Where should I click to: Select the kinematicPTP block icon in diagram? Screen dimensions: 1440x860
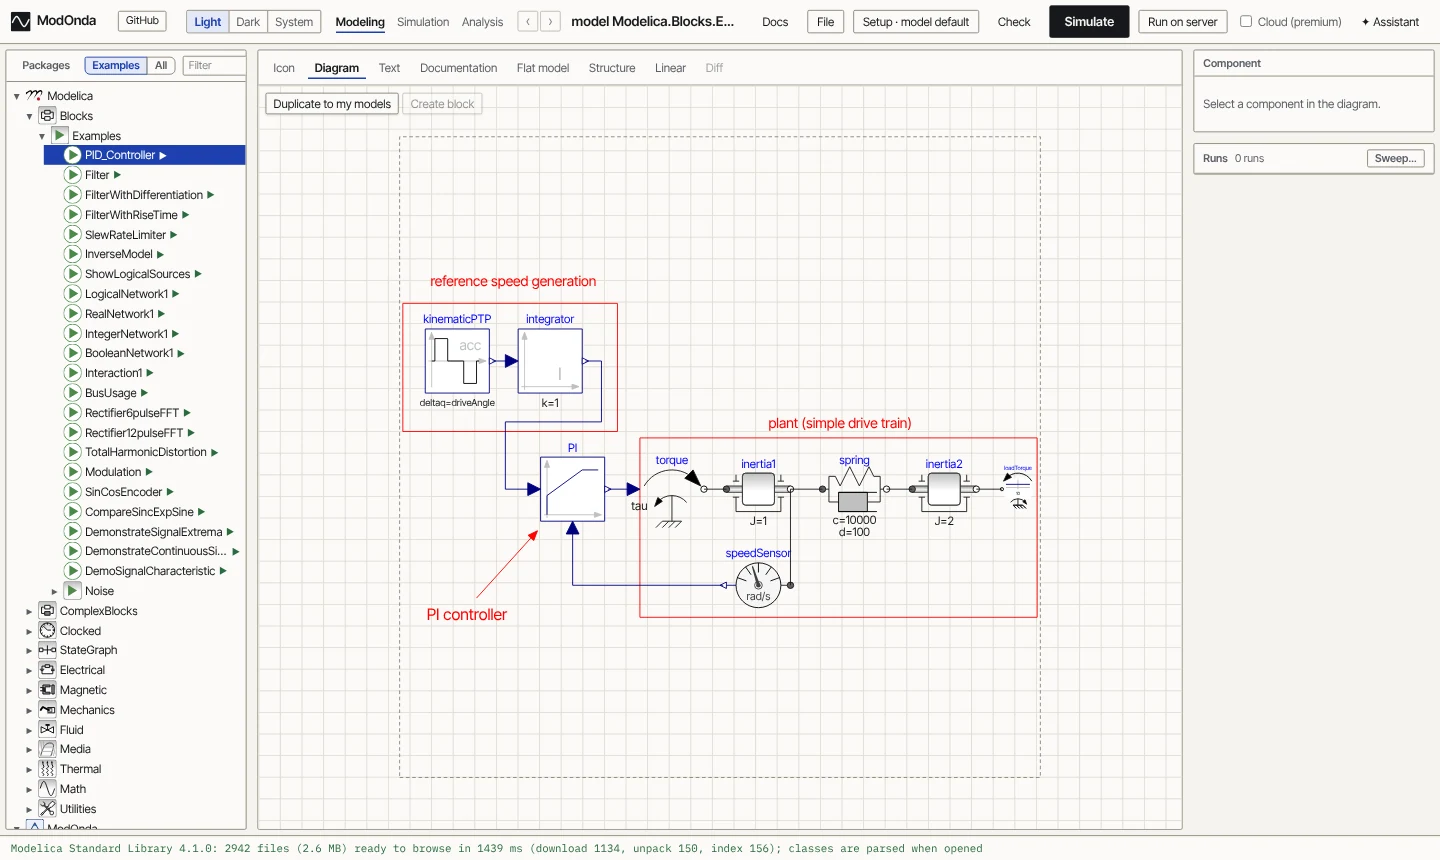click(x=457, y=361)
